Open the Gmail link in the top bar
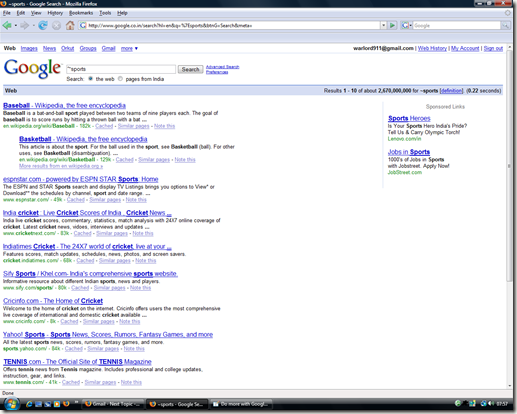This screenshot has height=414, width=517. coord(108,49)
